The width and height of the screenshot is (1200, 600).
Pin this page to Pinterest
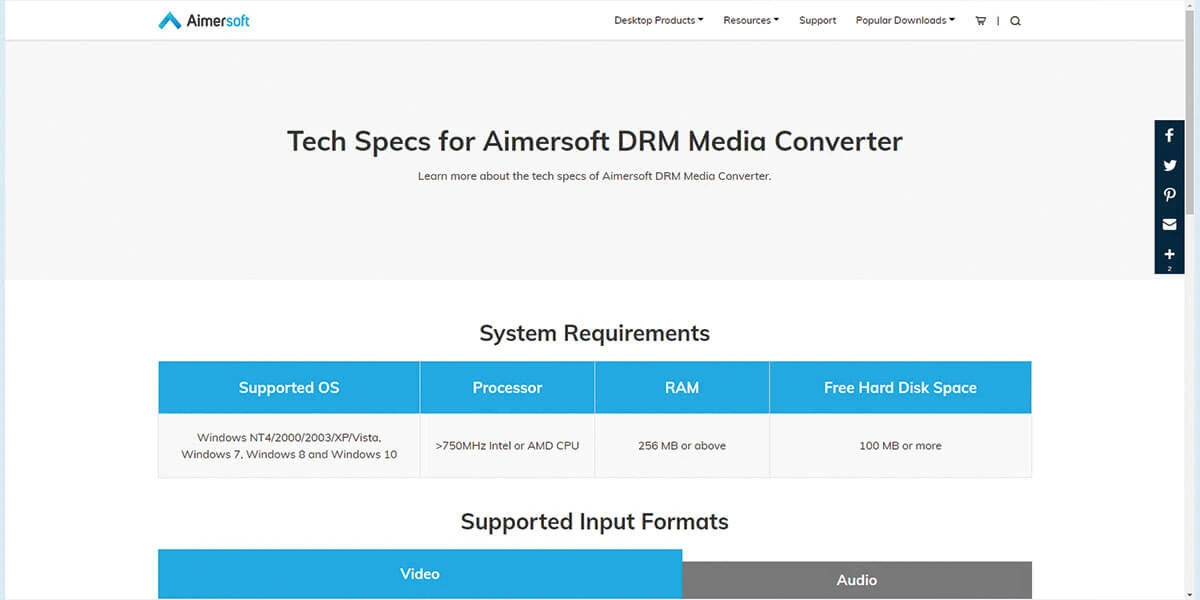1169,194
